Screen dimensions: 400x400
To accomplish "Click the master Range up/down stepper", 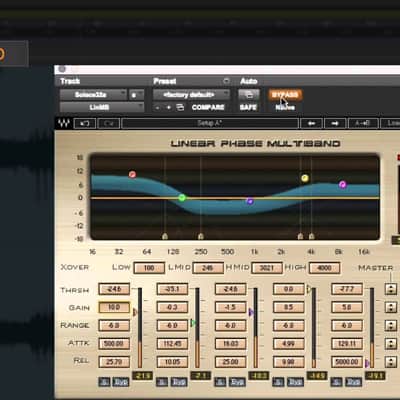I will tap(391, 325).
